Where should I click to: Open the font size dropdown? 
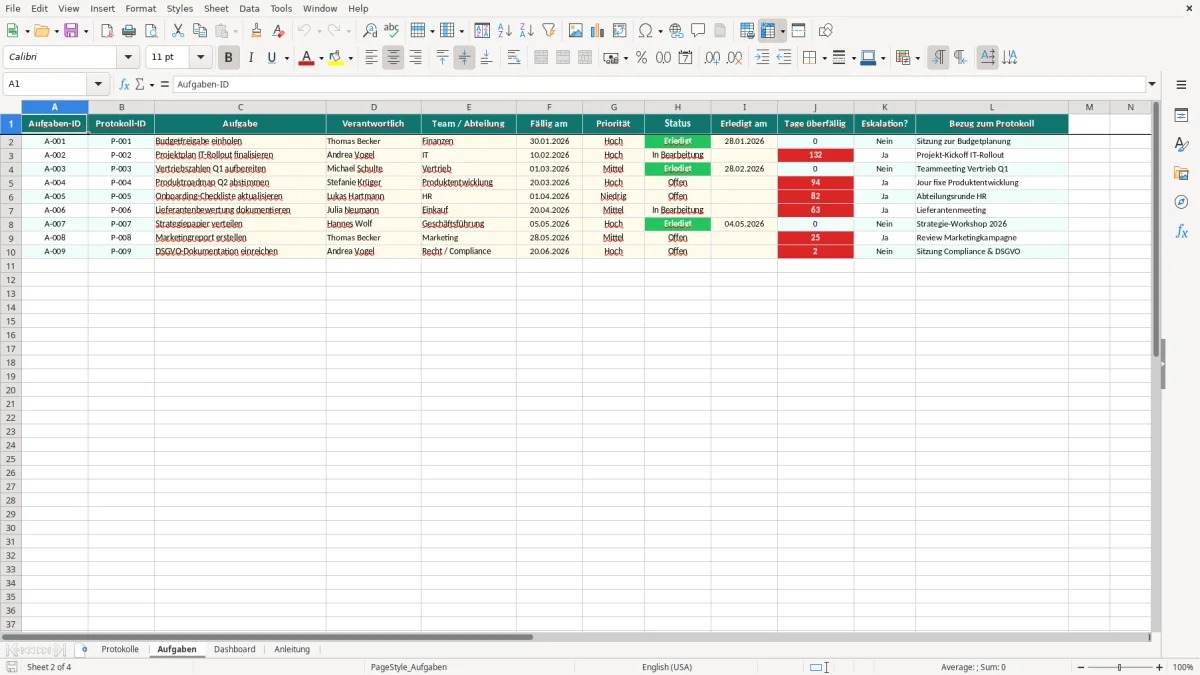[200, 58]
